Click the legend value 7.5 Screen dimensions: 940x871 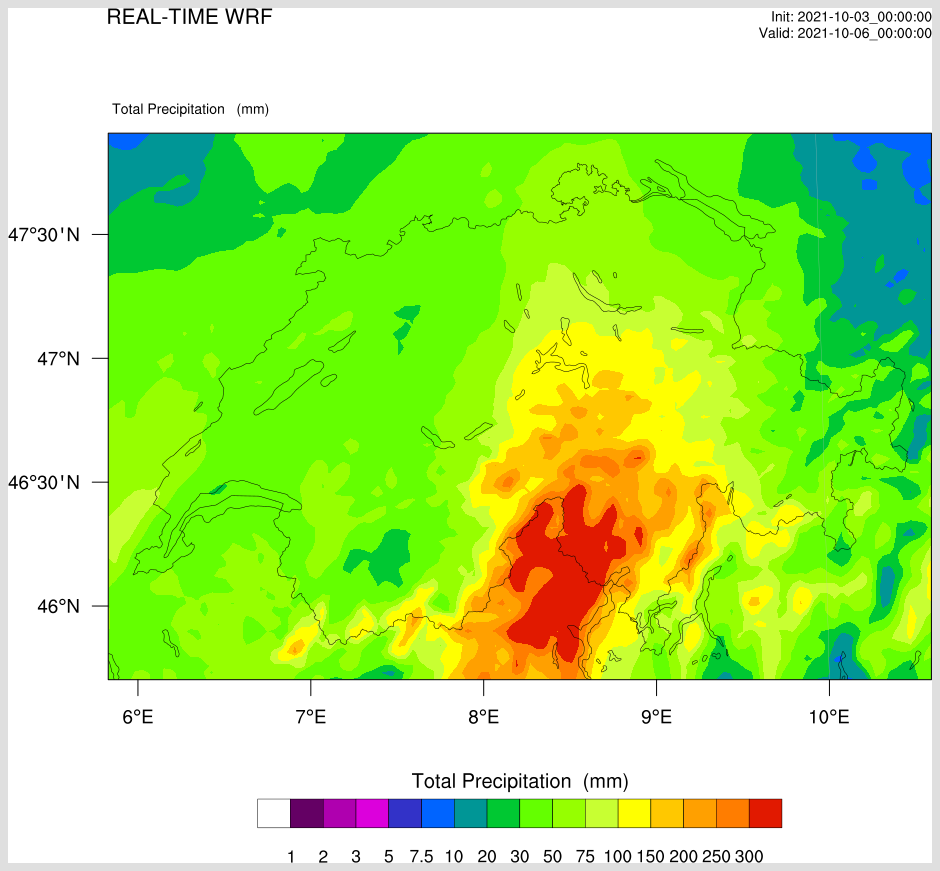(x=421, y=857)
